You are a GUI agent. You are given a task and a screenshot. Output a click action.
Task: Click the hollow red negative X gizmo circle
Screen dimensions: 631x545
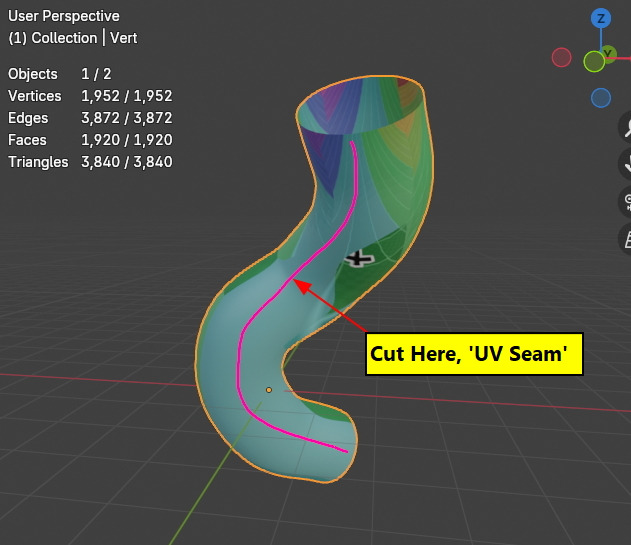click(561, 57)
